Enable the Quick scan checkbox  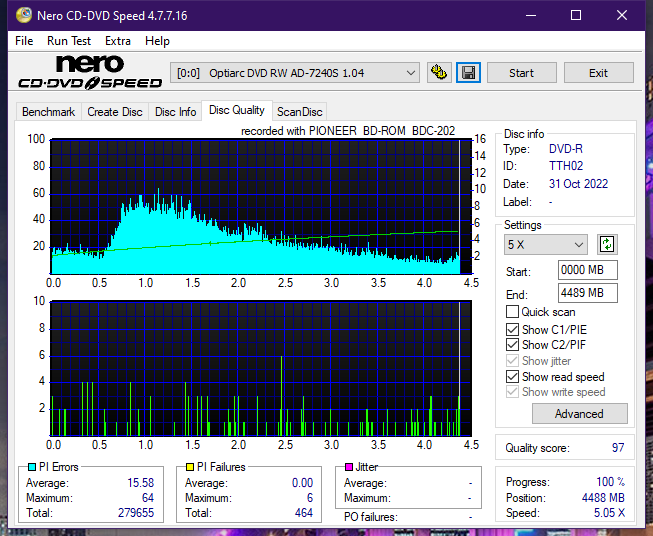click(512, 312)
